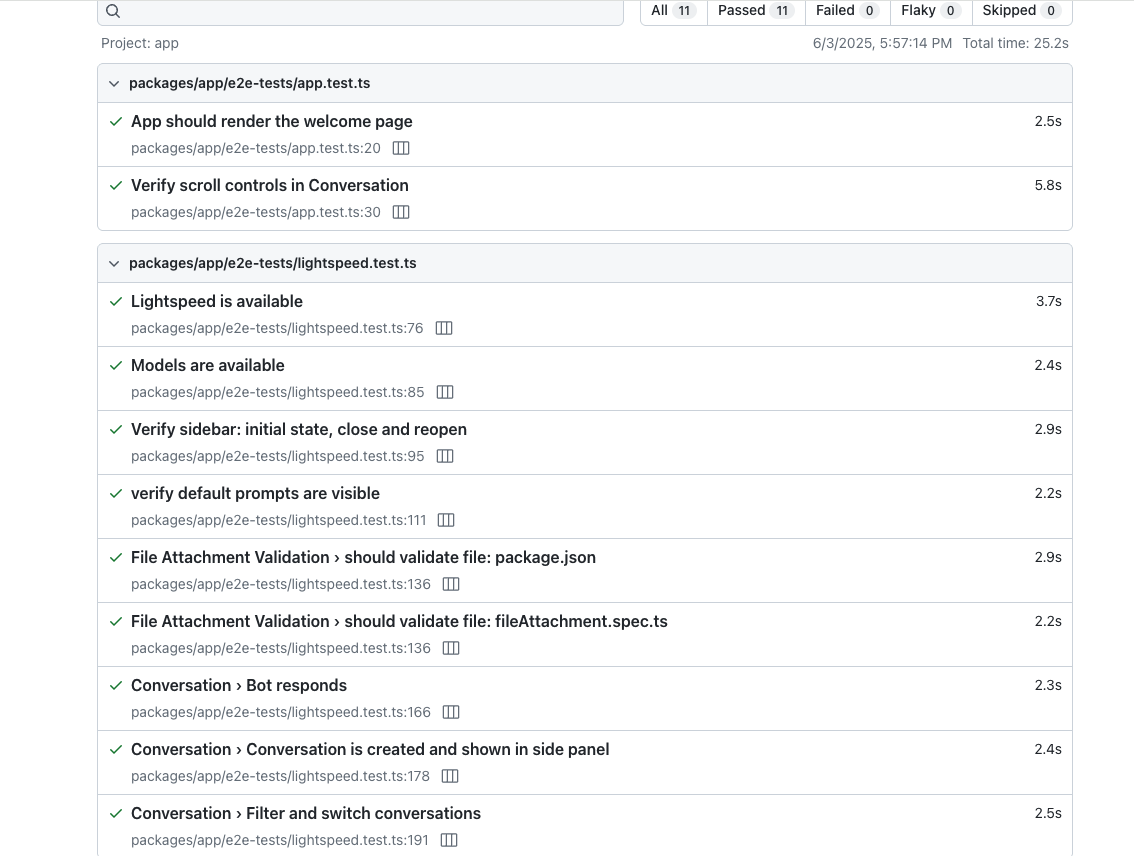This screenshot has height=856, width=1134.
Task: Select the Skipped tests filter
Action: pyautogui.click(x=1020, y=11)
